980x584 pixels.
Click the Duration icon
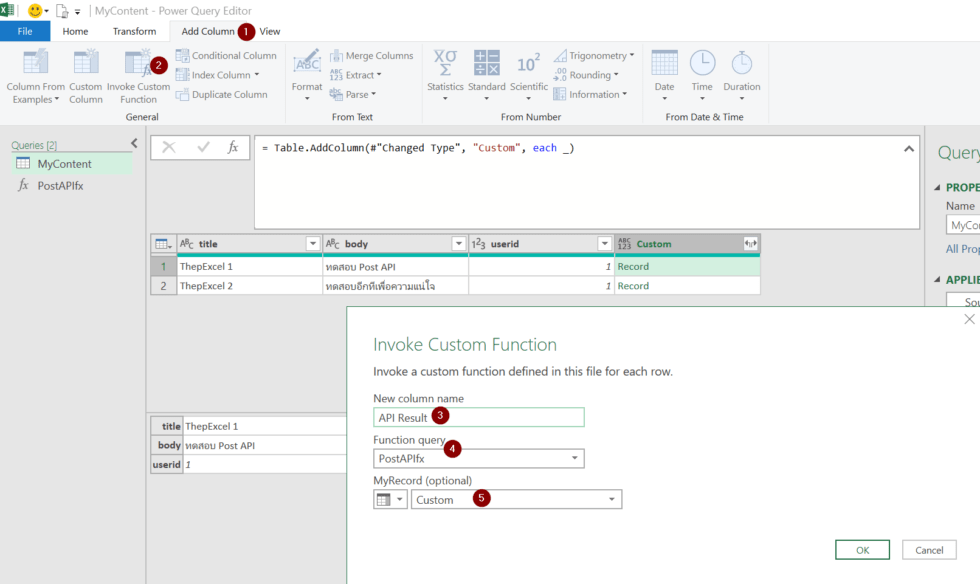(741, 64)
